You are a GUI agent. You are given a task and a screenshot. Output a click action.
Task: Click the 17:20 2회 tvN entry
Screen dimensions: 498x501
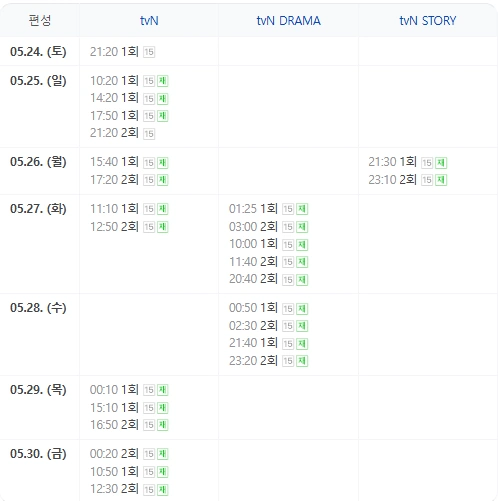pyautogui.click(x=114, y=180)
